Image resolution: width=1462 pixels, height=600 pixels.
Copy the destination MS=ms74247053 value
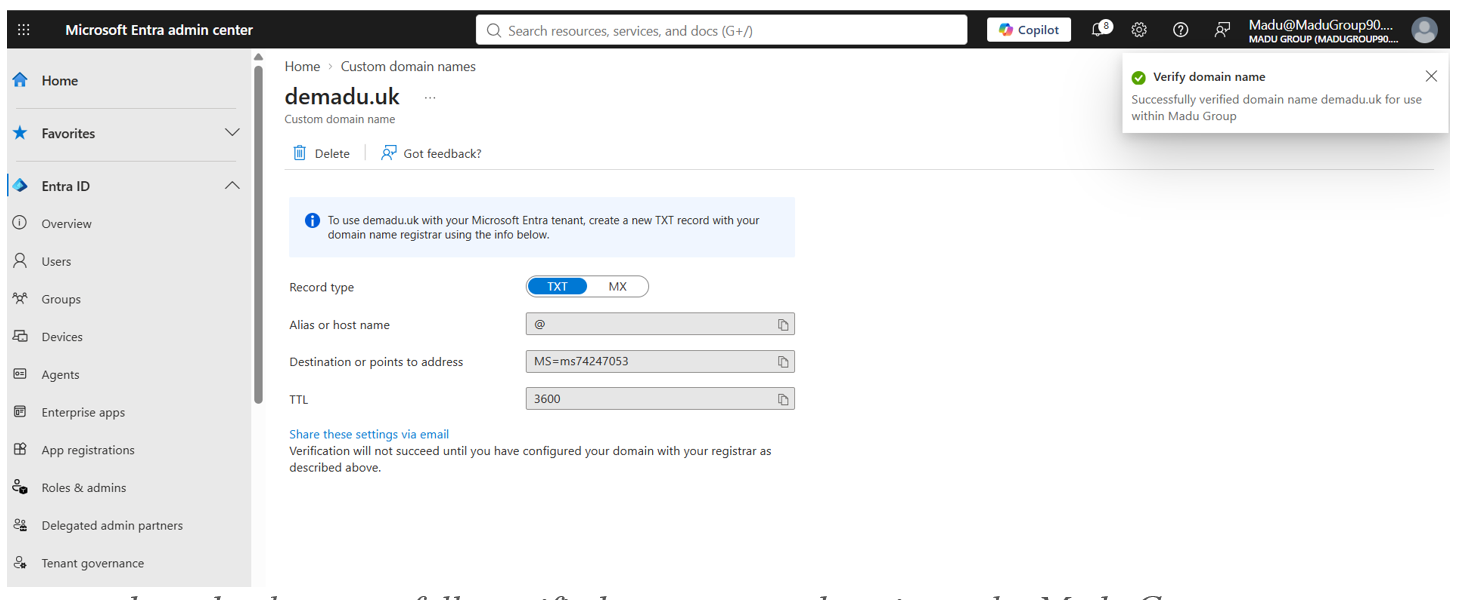pos(783,362)
